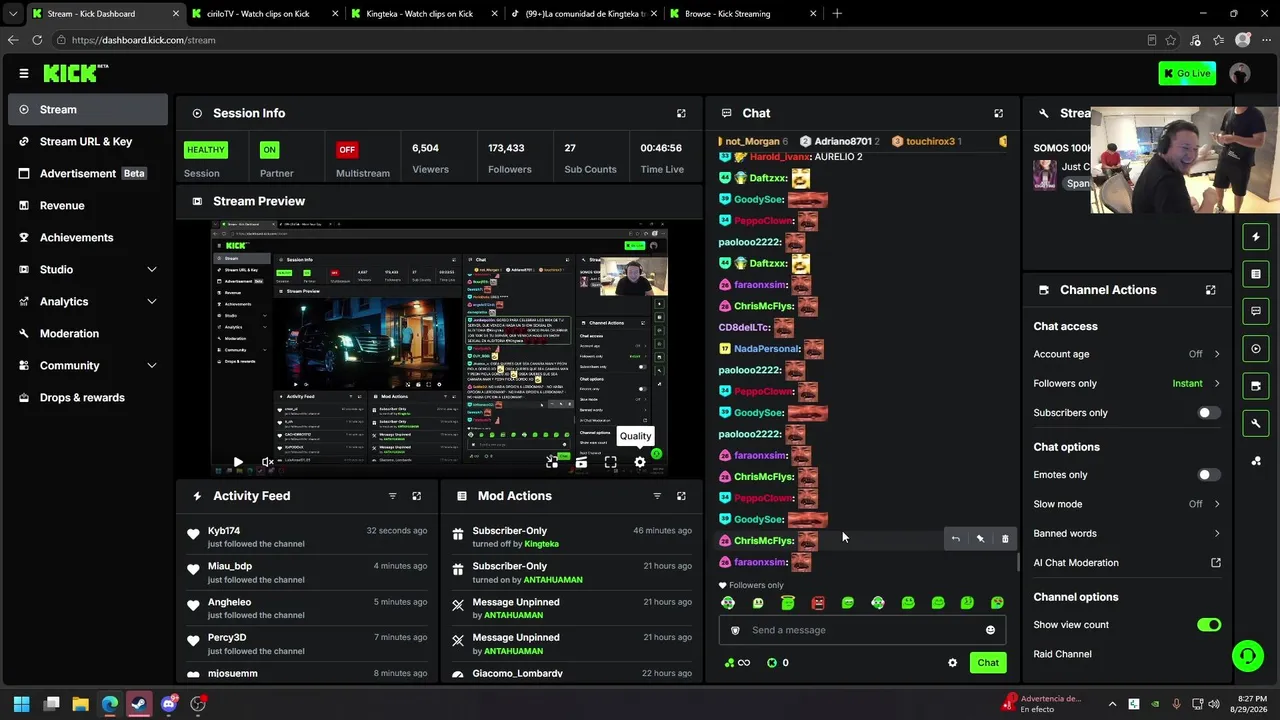Open Slow mode setting
1280x720 pixels.
coord(1127,504)
